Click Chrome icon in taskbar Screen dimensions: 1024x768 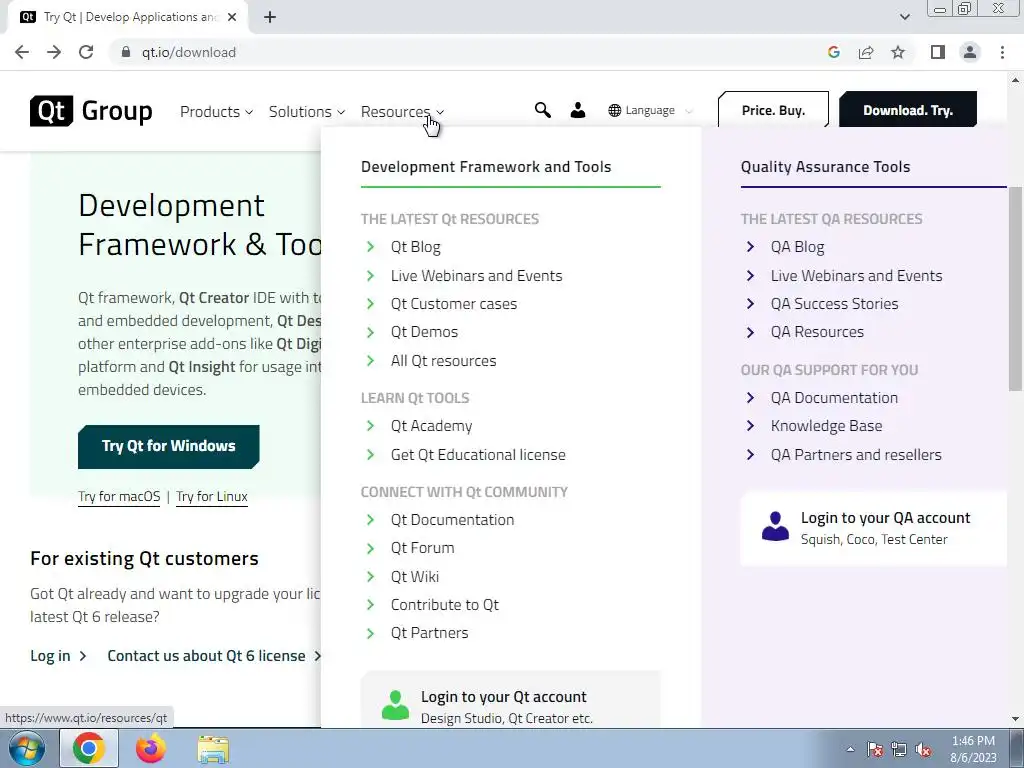pos(89,748)
